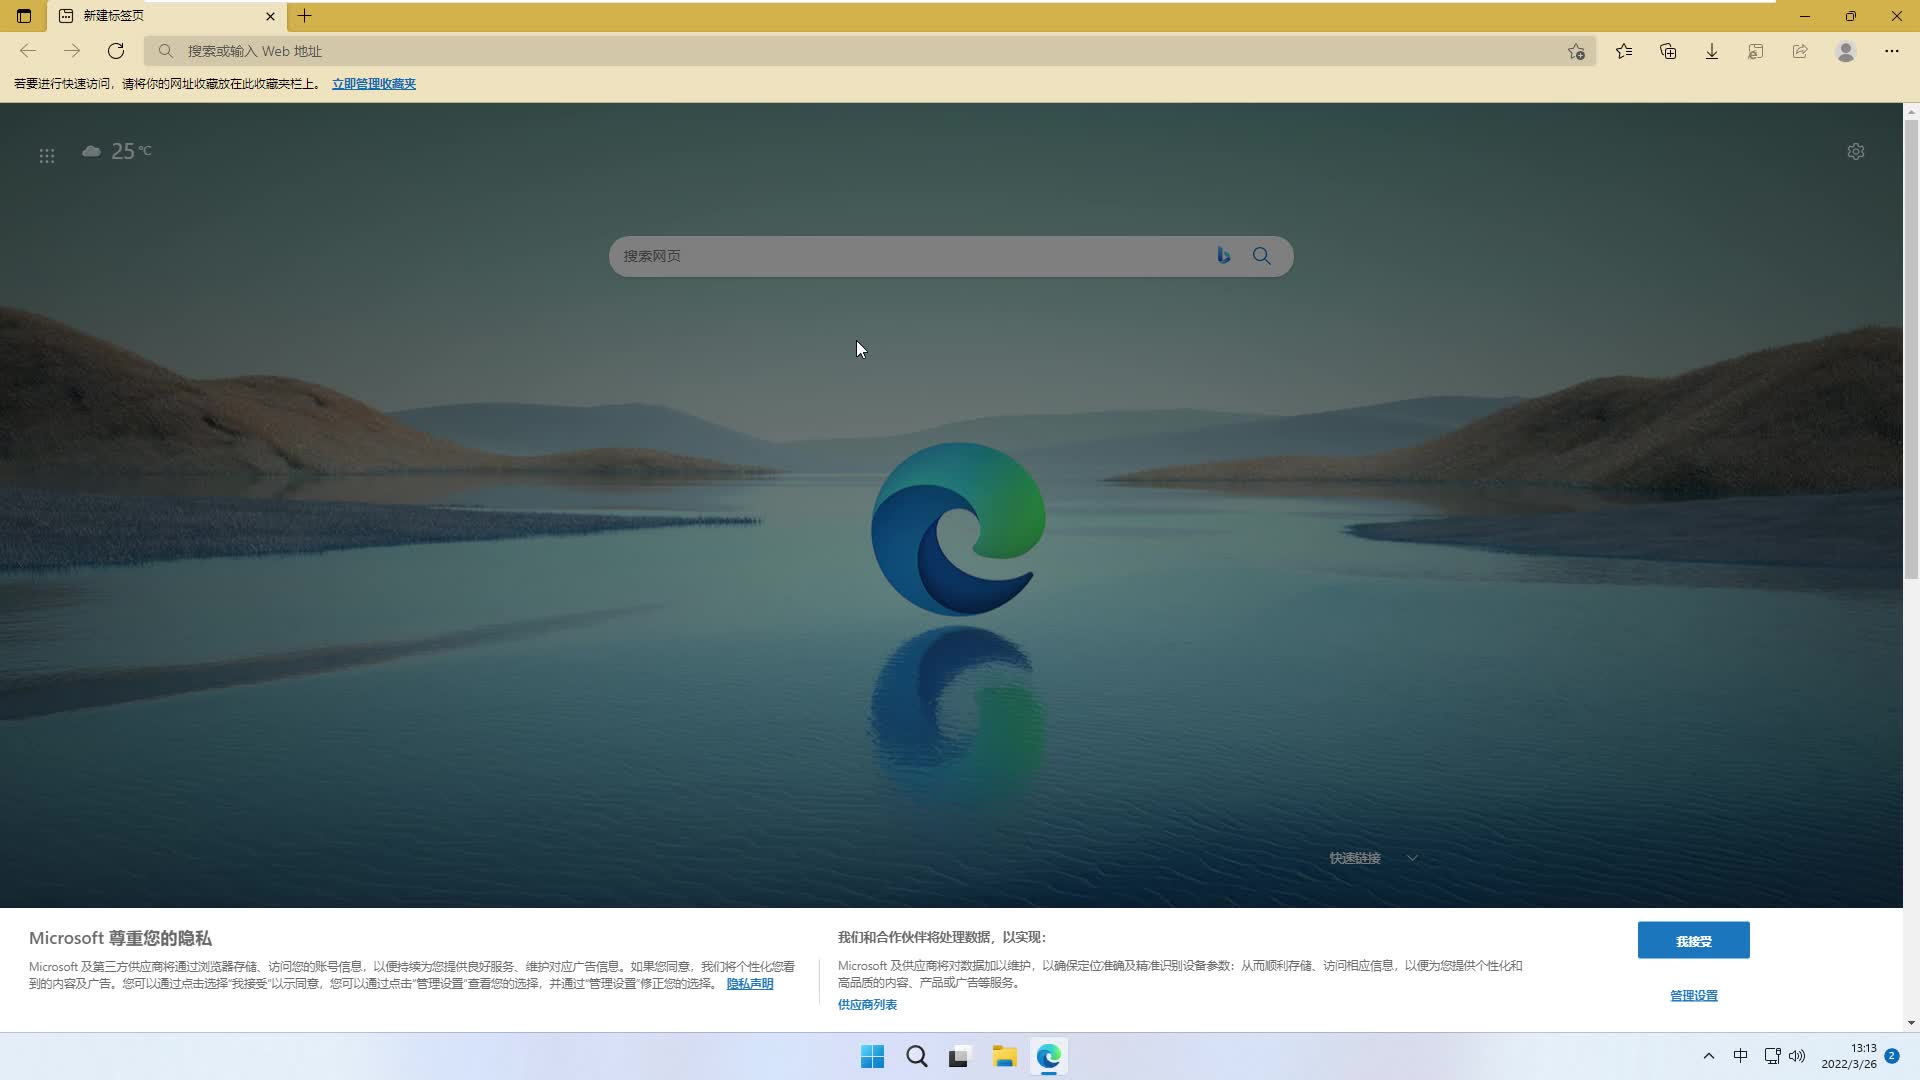
Task: Click the 我接受 accept button
Action: coord(1694,940)
